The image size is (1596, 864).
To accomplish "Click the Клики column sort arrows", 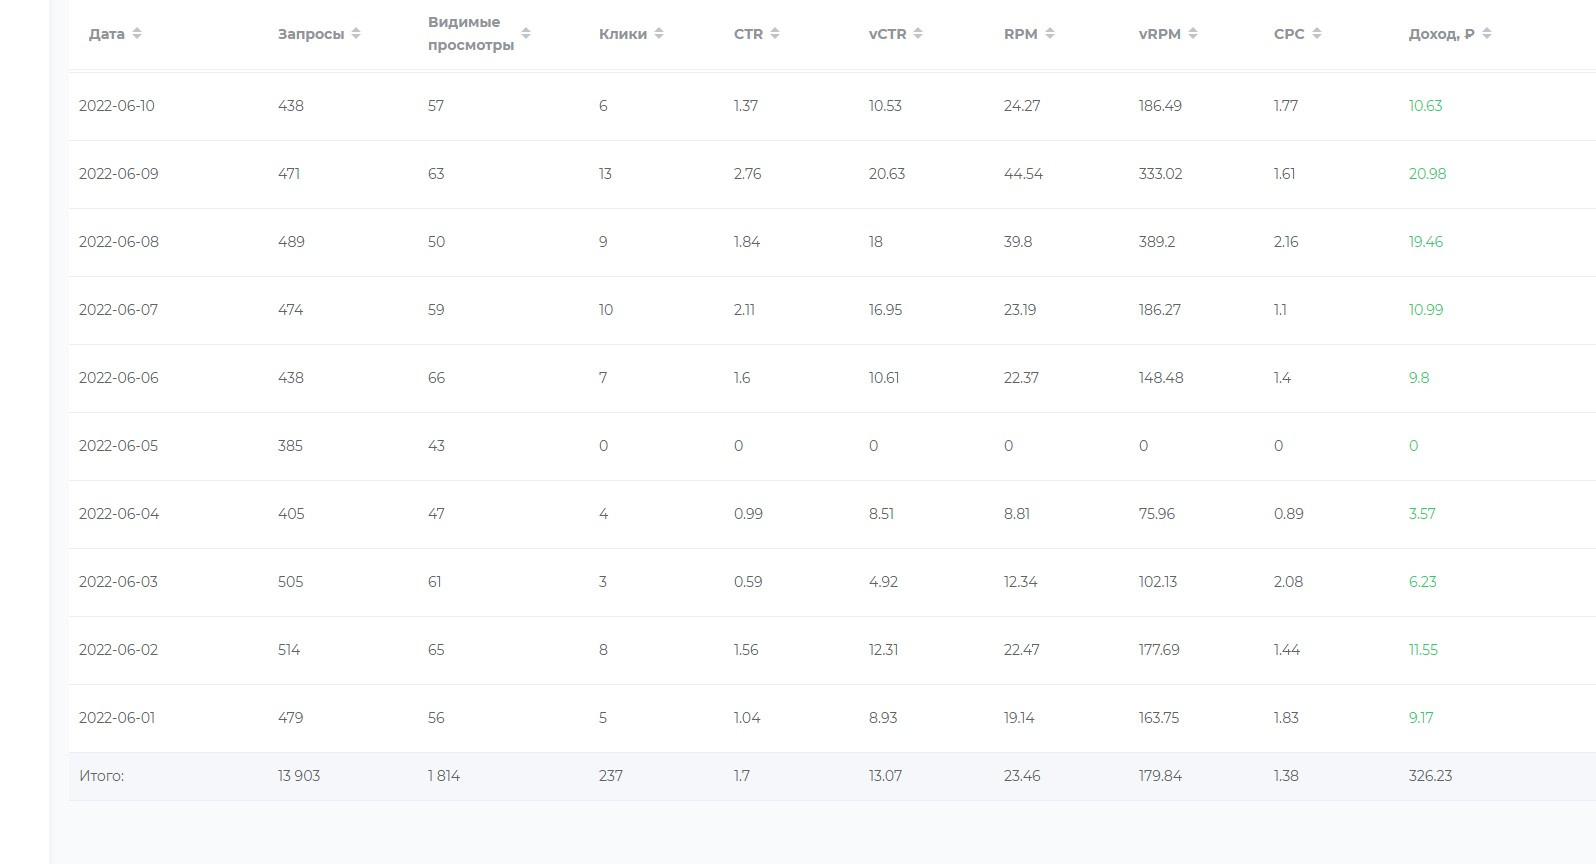I will (659, 34).
